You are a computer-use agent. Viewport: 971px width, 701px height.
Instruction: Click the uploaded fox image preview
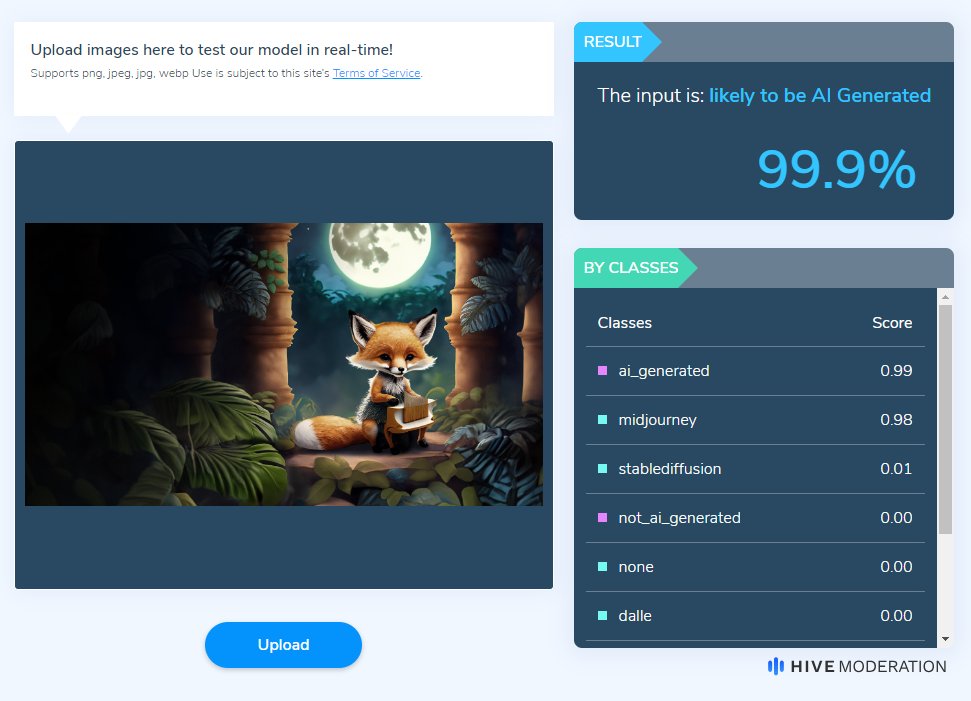coord(284,364)
